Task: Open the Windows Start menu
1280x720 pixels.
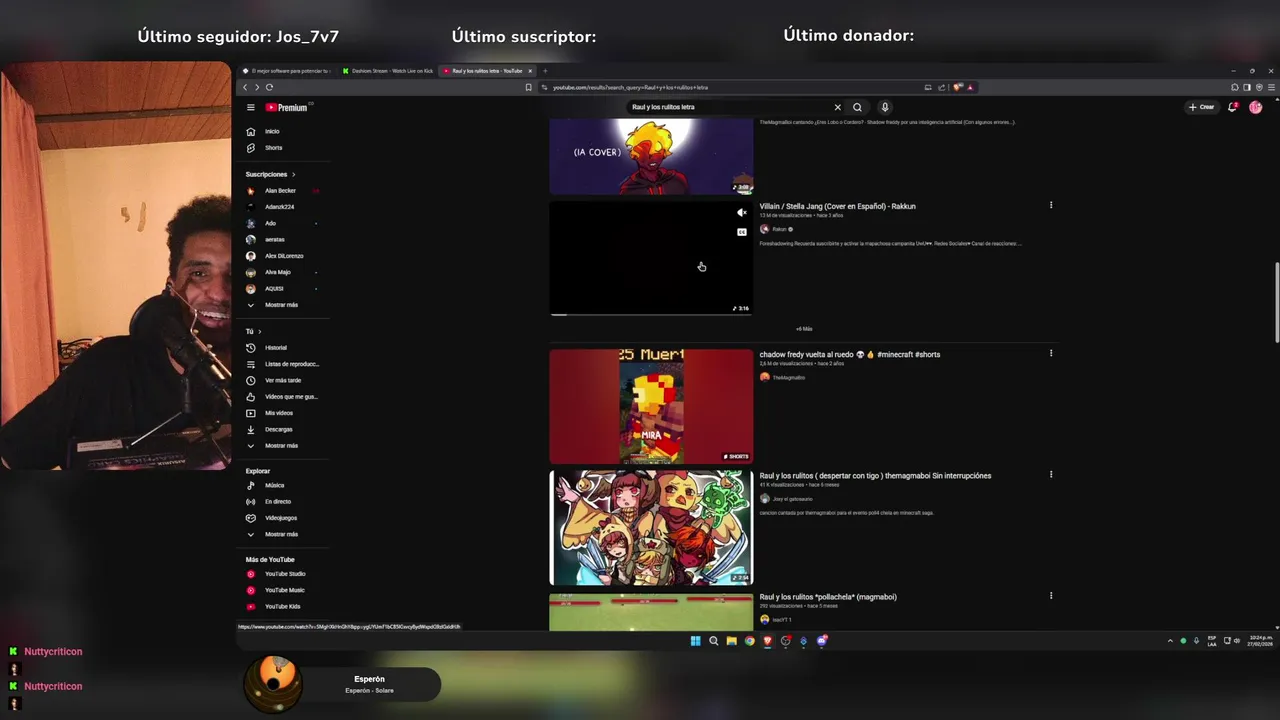Action: click(695, 641)
